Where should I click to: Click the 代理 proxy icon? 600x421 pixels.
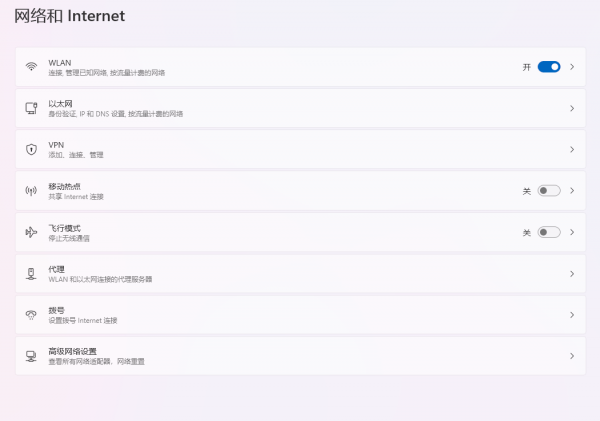click(31, 273)
